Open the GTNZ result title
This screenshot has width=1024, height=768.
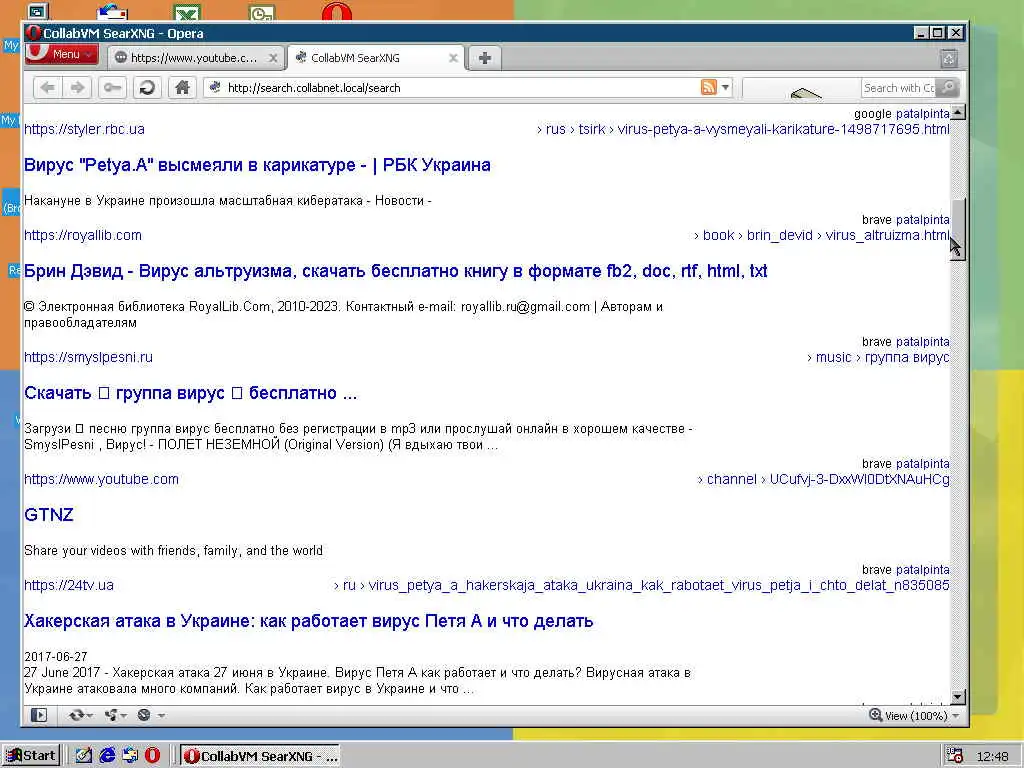pos(49,515)
